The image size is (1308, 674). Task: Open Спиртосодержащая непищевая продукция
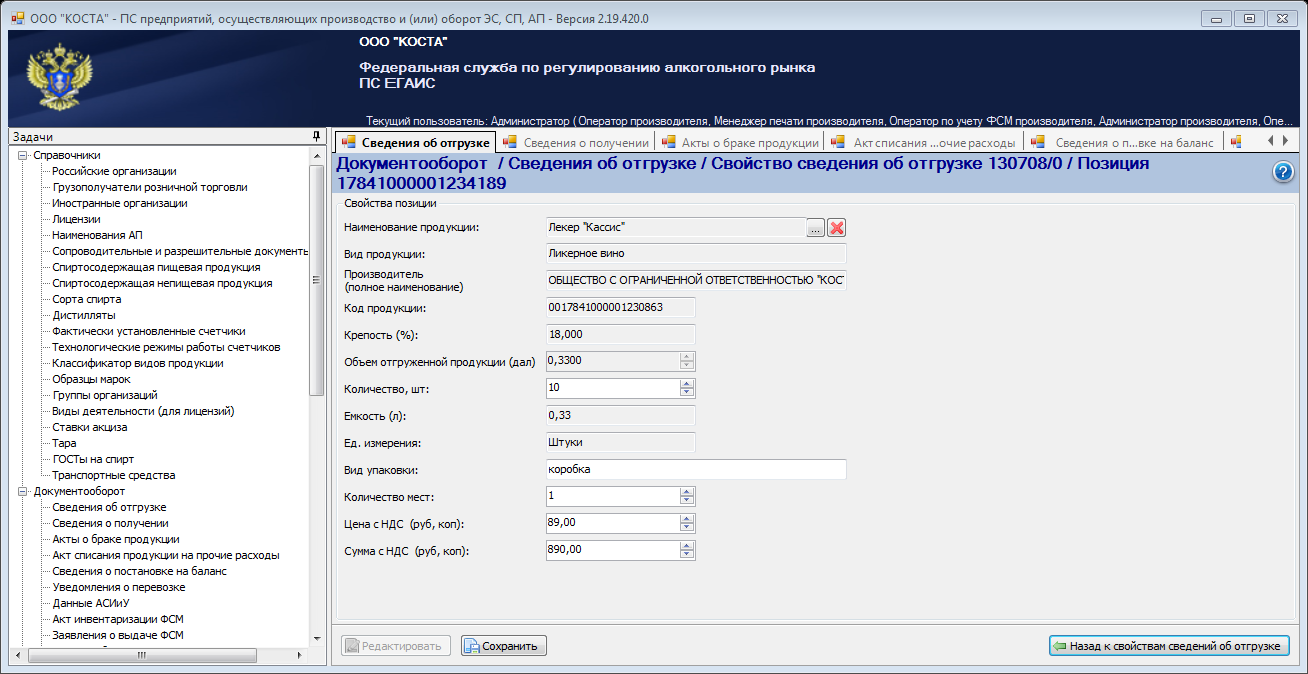pyautogui.click(x=162, y=283)
